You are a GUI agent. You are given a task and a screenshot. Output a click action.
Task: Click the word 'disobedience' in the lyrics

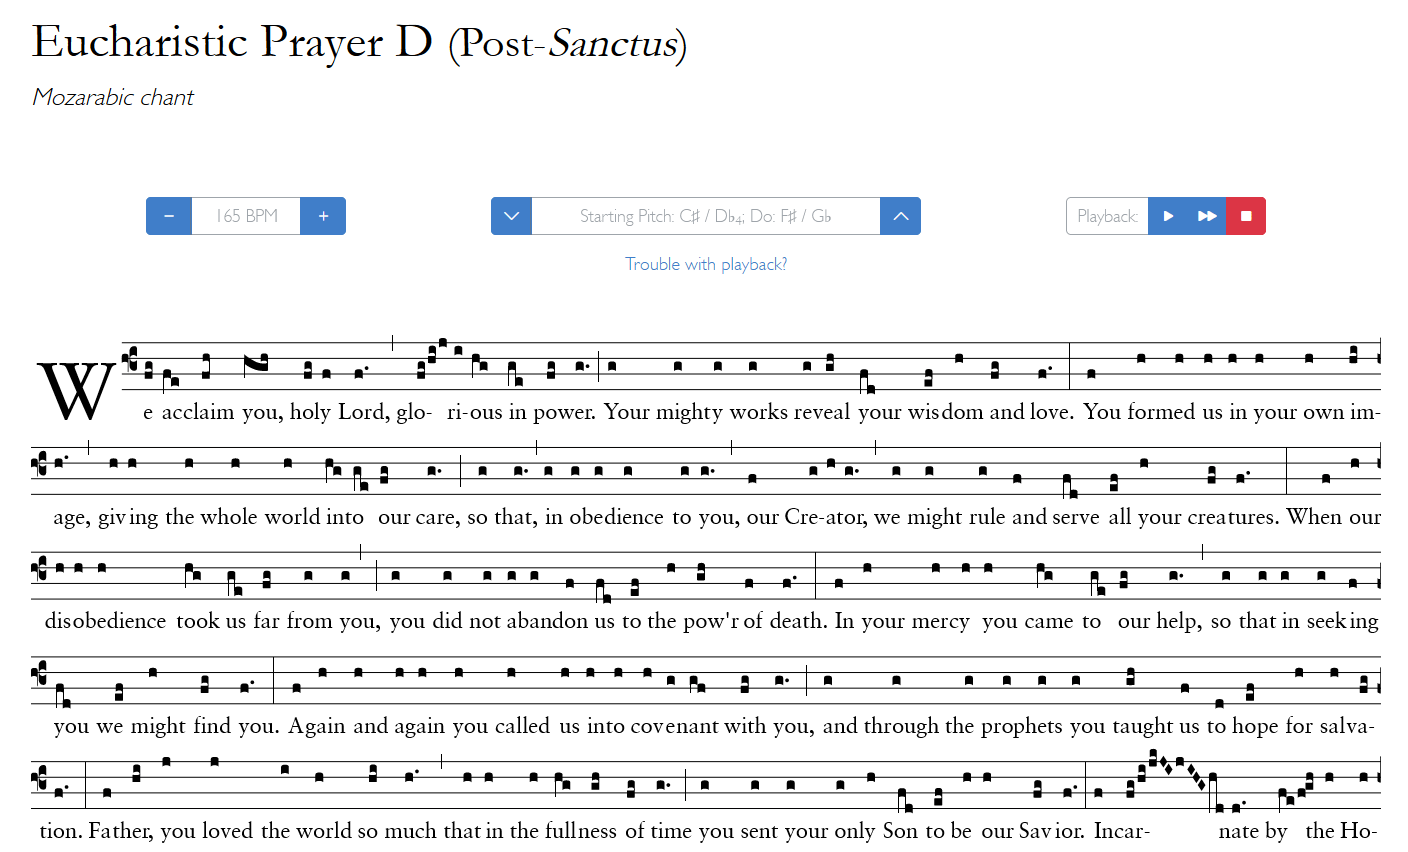[105, 621]
